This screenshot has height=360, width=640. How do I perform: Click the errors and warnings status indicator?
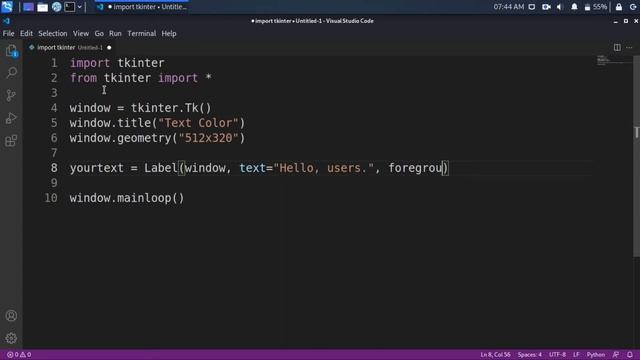pos(19,355)
